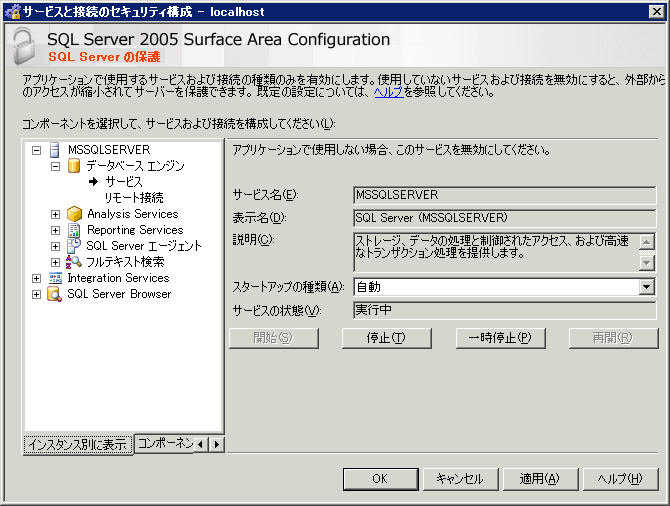Expand the Analysis Services node

click(x=55, y=214)
